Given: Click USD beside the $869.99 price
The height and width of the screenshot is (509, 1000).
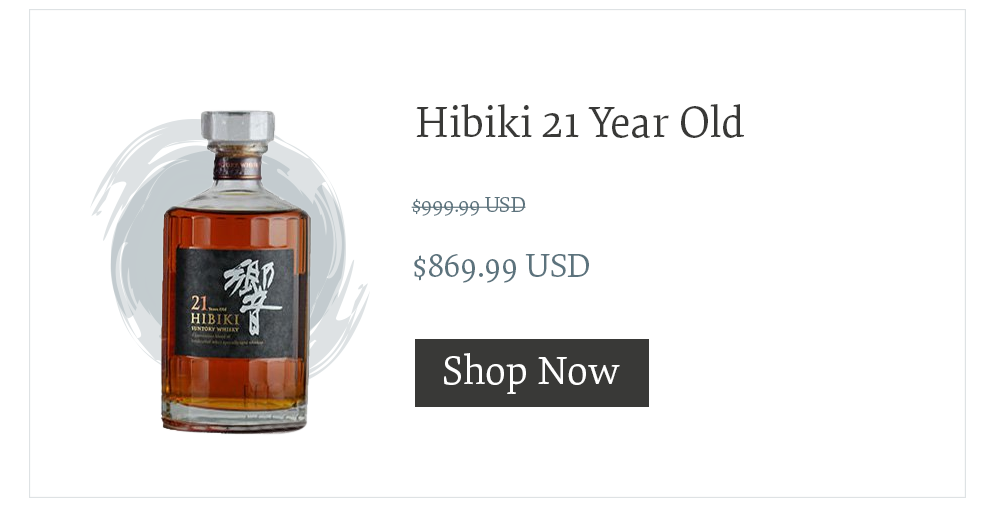Looking at the screenshot, I should (x=558, y=266).
